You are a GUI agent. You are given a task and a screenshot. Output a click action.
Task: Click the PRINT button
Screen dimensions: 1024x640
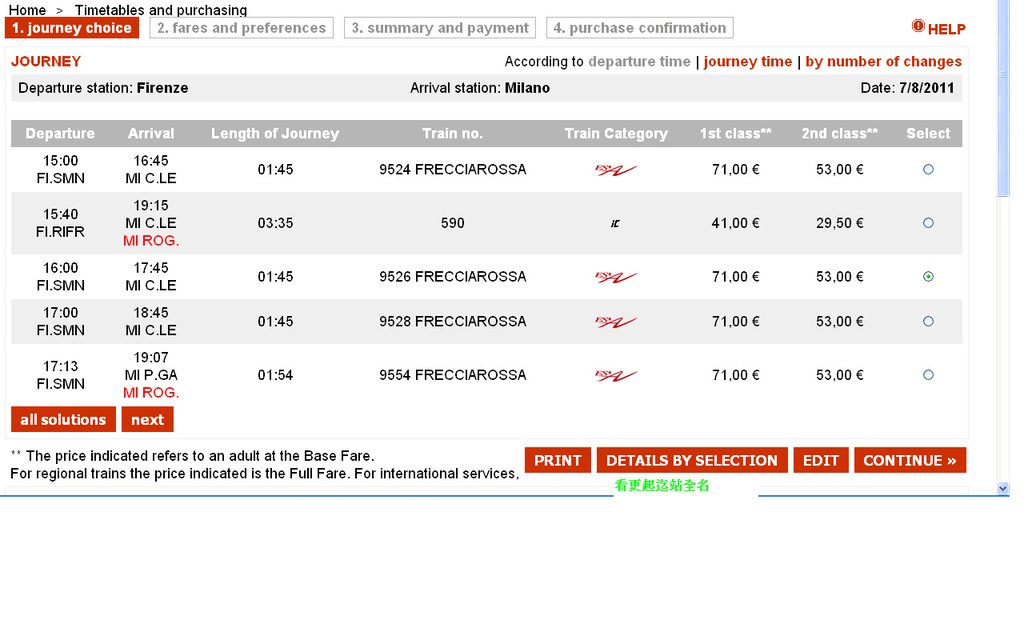(x=558, y=460)
